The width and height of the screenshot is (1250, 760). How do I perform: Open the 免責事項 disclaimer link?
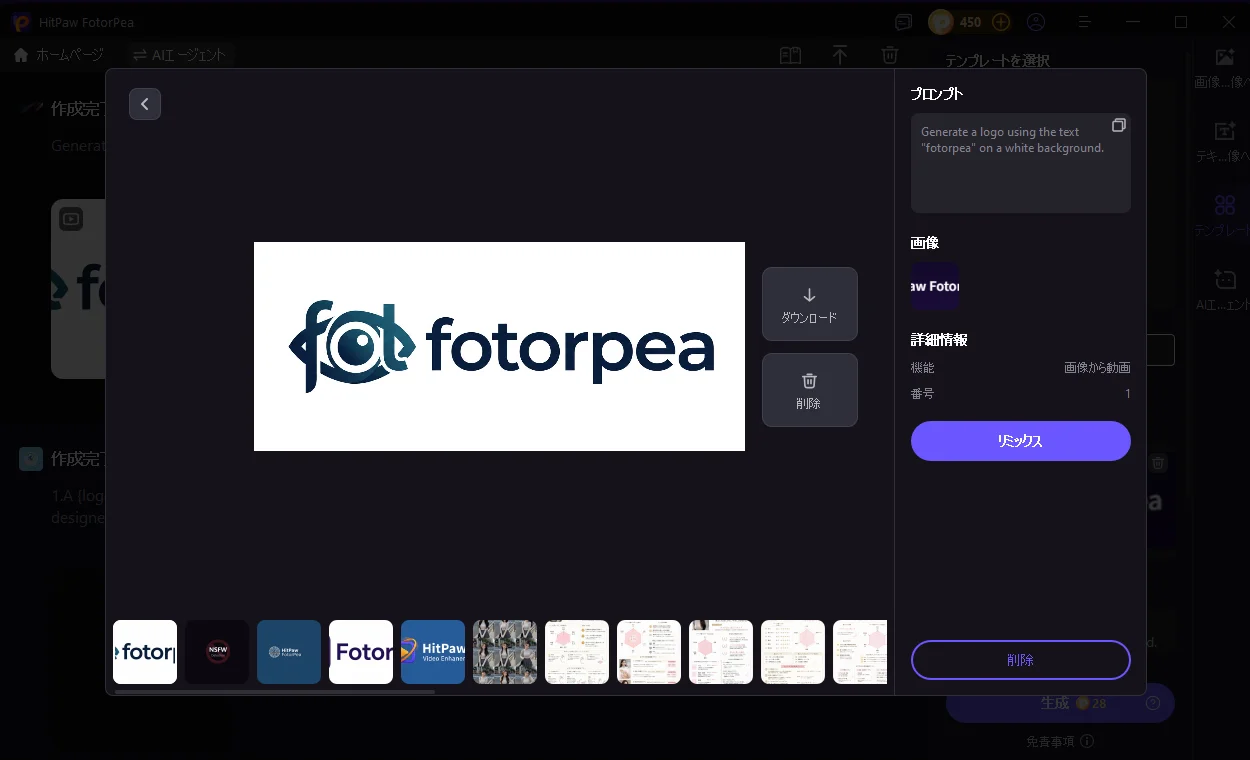pyautogui.click(x=1059, y=741)
